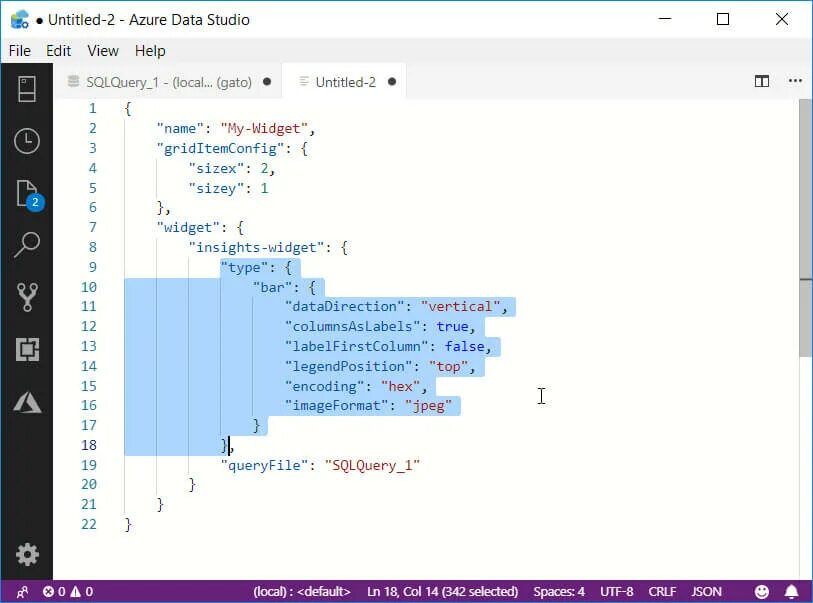
Task: Open the Manage gear icon
Action: [27, 555]
